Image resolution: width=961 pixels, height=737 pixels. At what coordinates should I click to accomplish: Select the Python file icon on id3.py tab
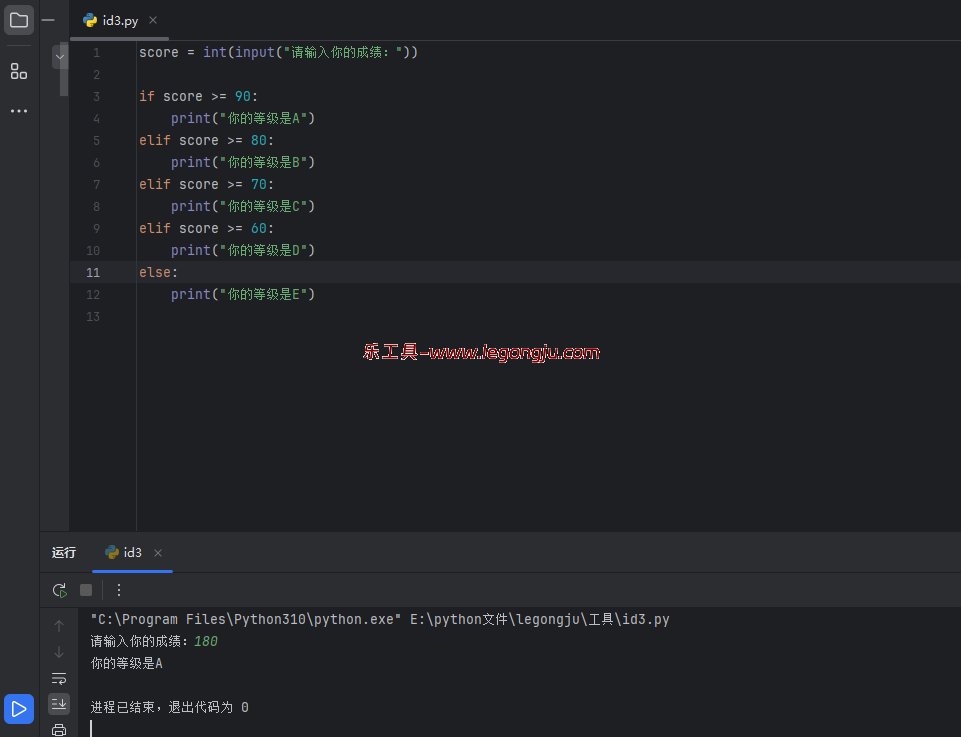[x=90, y=19]
